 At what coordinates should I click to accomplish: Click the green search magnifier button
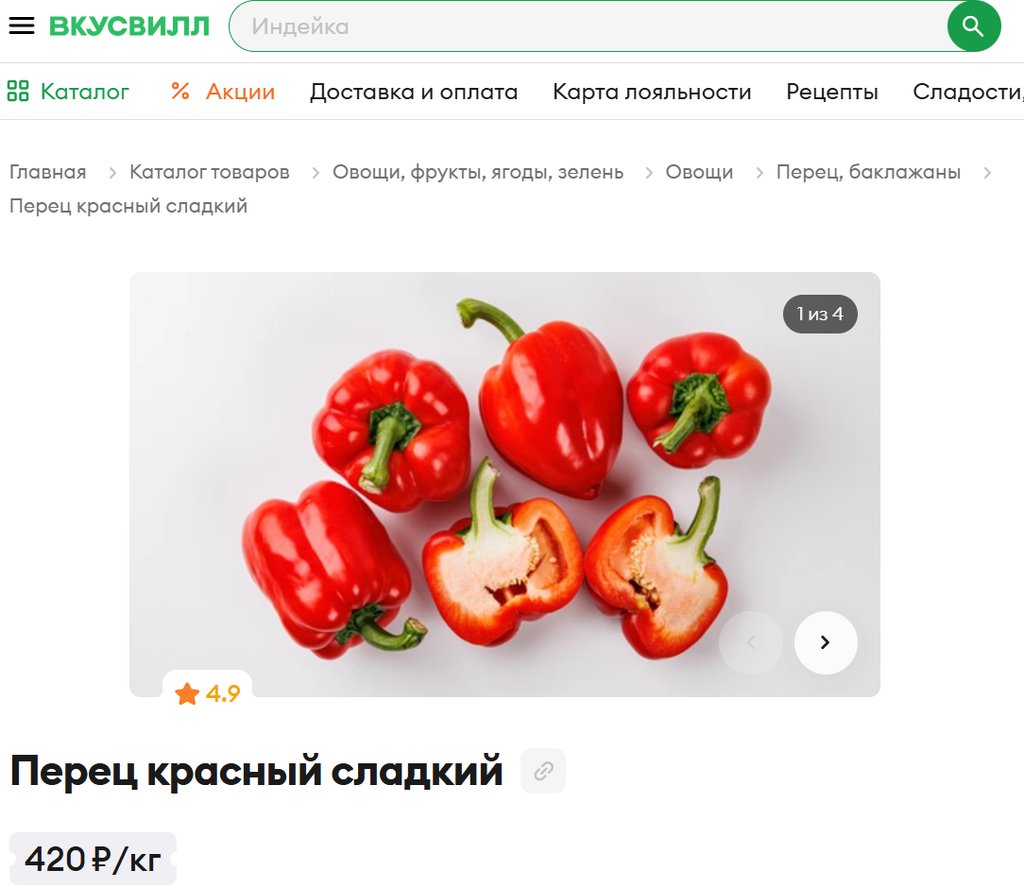[x=973, y=26]
